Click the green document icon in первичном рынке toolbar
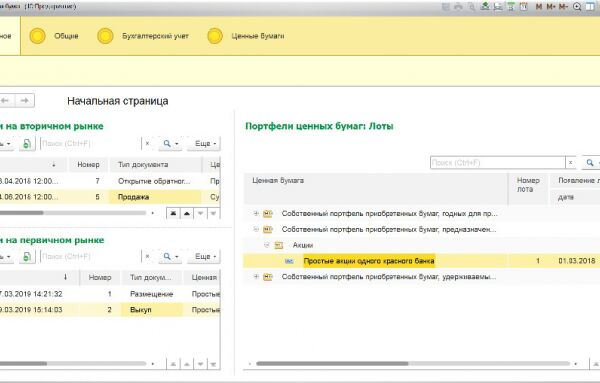 pos(27,256)
